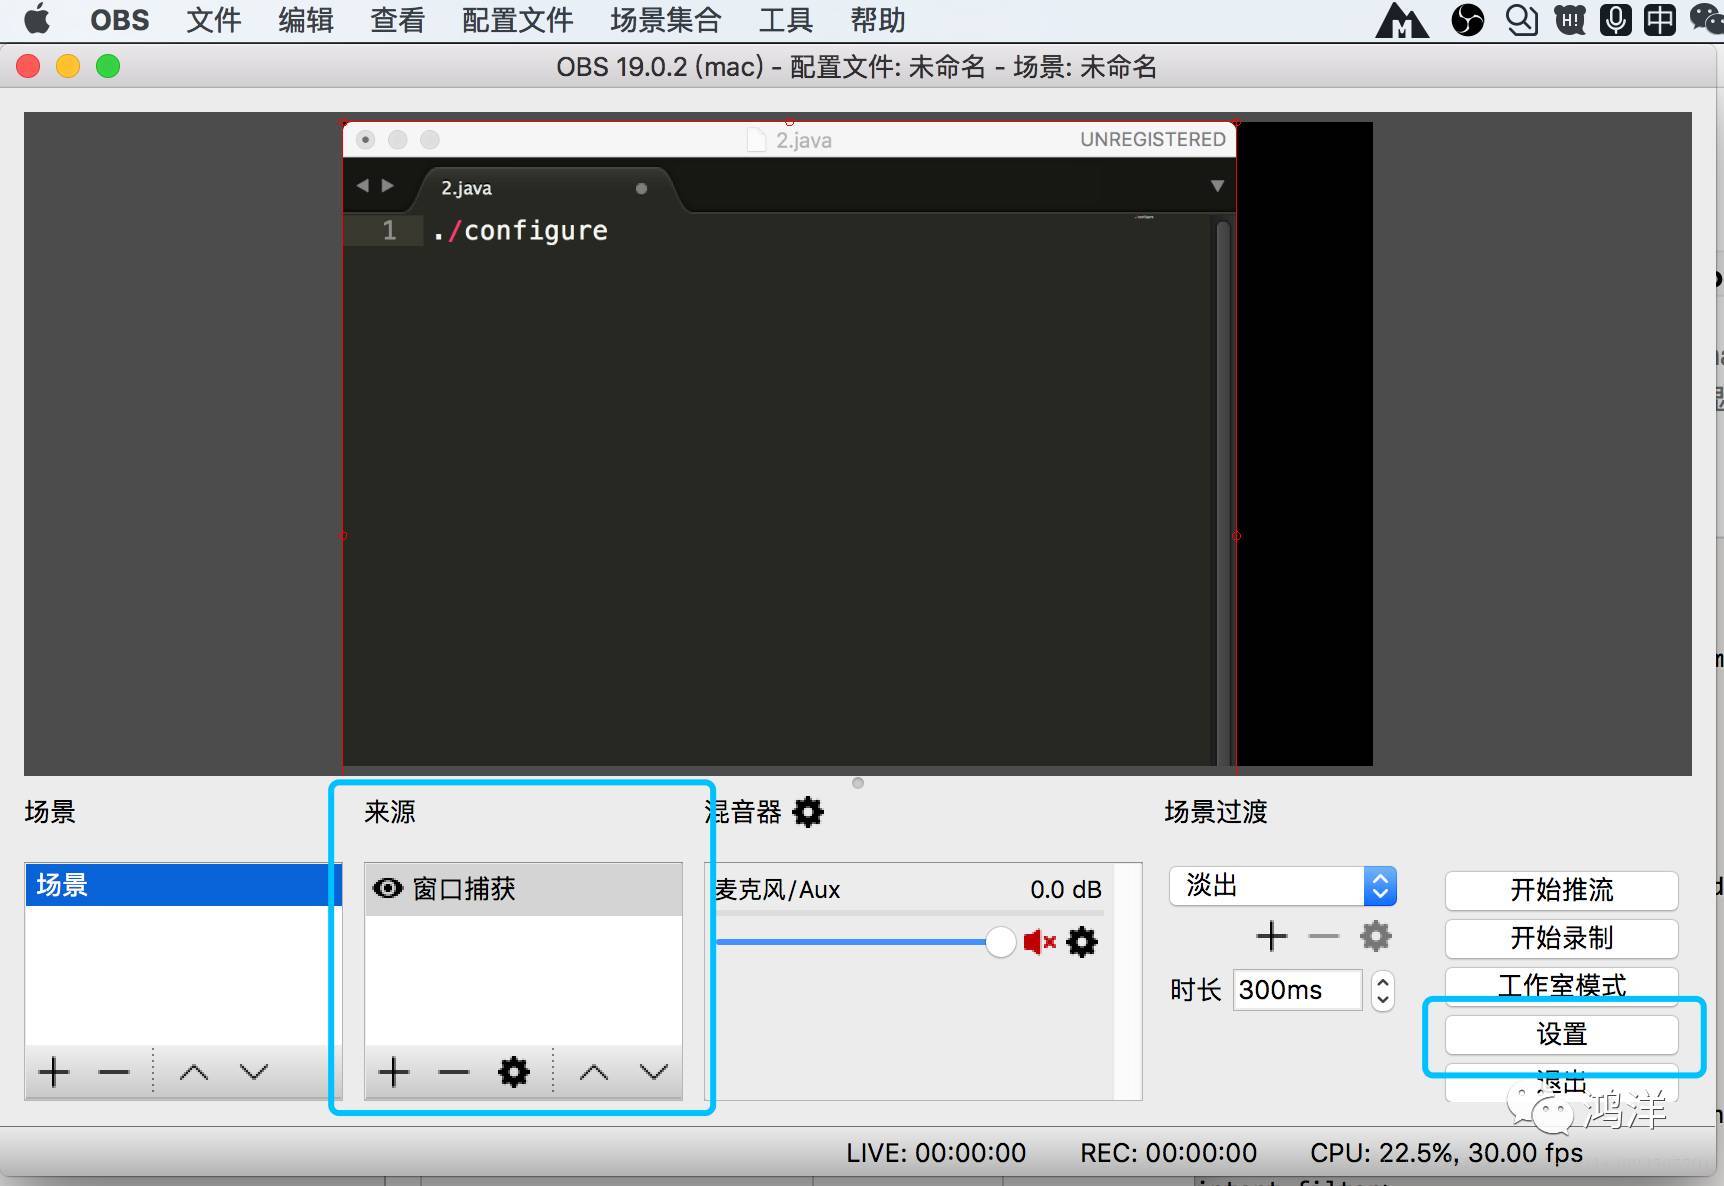Image resolution: width=1724 pixels, height=1186 pixels.
Task: Open source properties gear icon
Action: [514, 1072]
